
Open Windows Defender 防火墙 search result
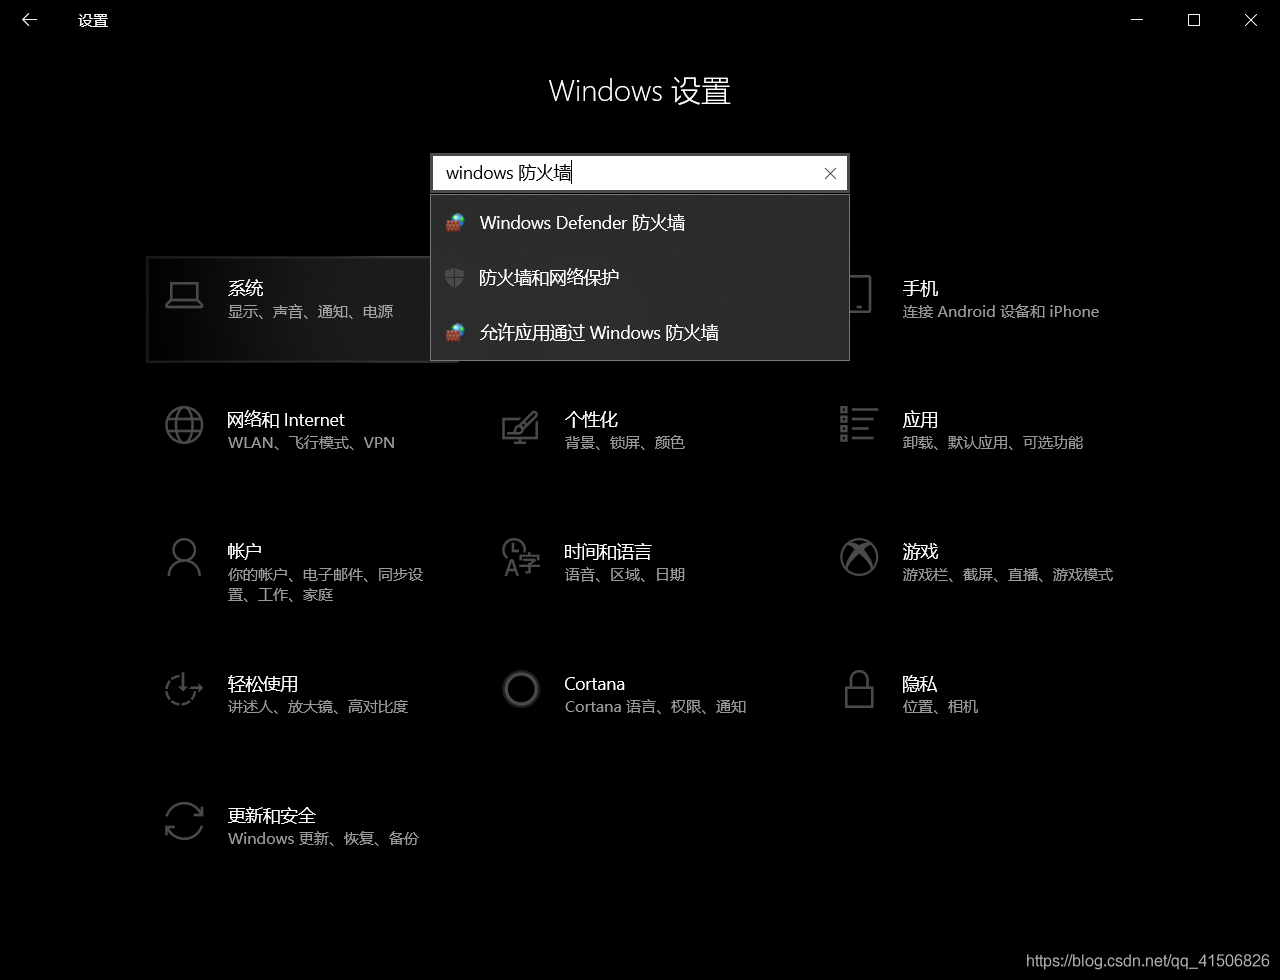(640, 222)
